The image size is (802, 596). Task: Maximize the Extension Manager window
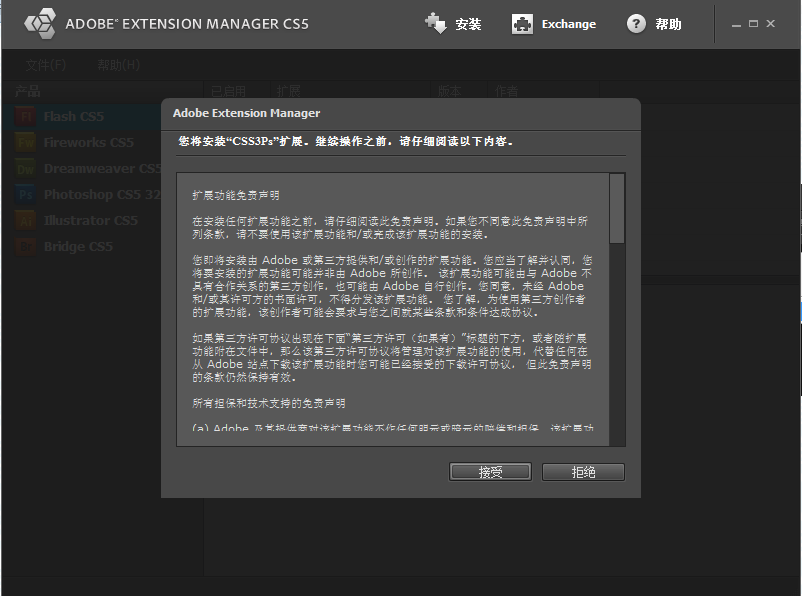[x=753, y=24]
